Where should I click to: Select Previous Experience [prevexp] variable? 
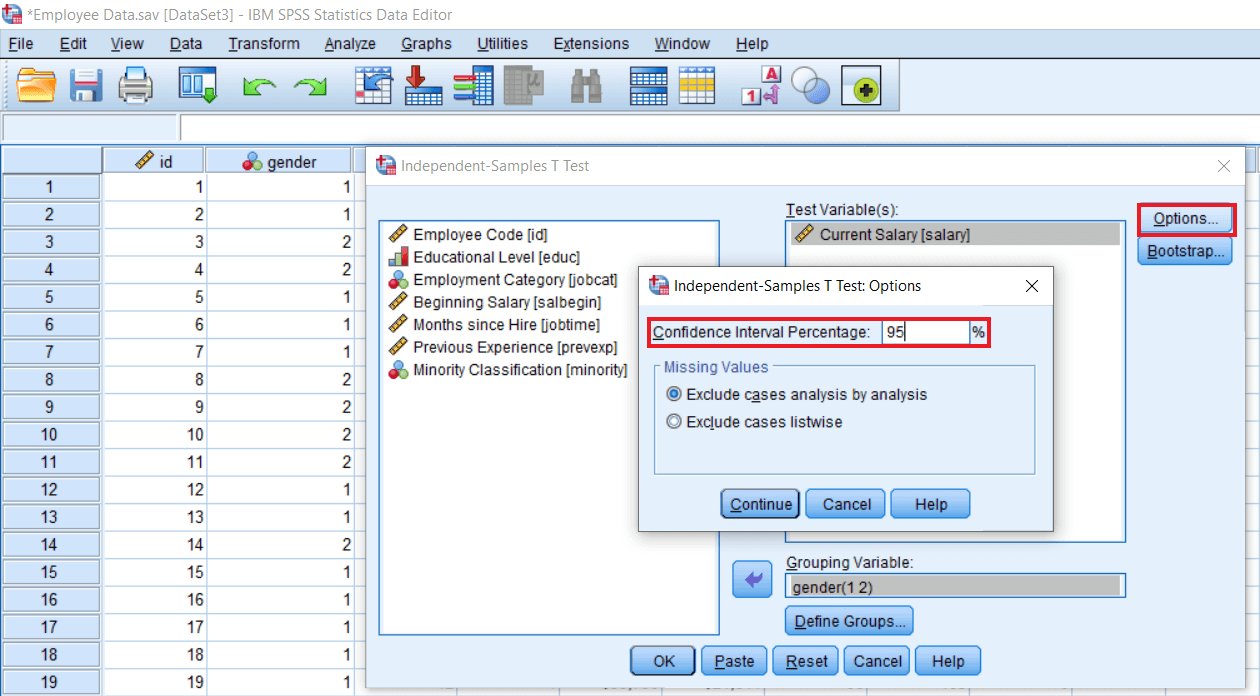pos(502,347)
